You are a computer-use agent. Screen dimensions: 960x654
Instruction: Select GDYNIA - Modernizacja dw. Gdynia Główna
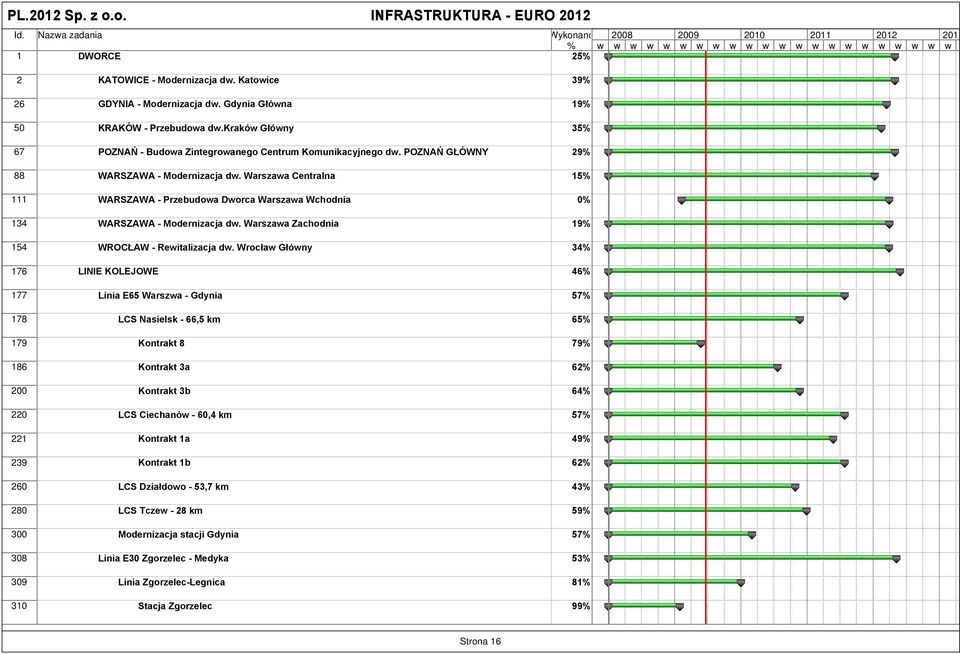pyautogui.click(x=195, y=104)
